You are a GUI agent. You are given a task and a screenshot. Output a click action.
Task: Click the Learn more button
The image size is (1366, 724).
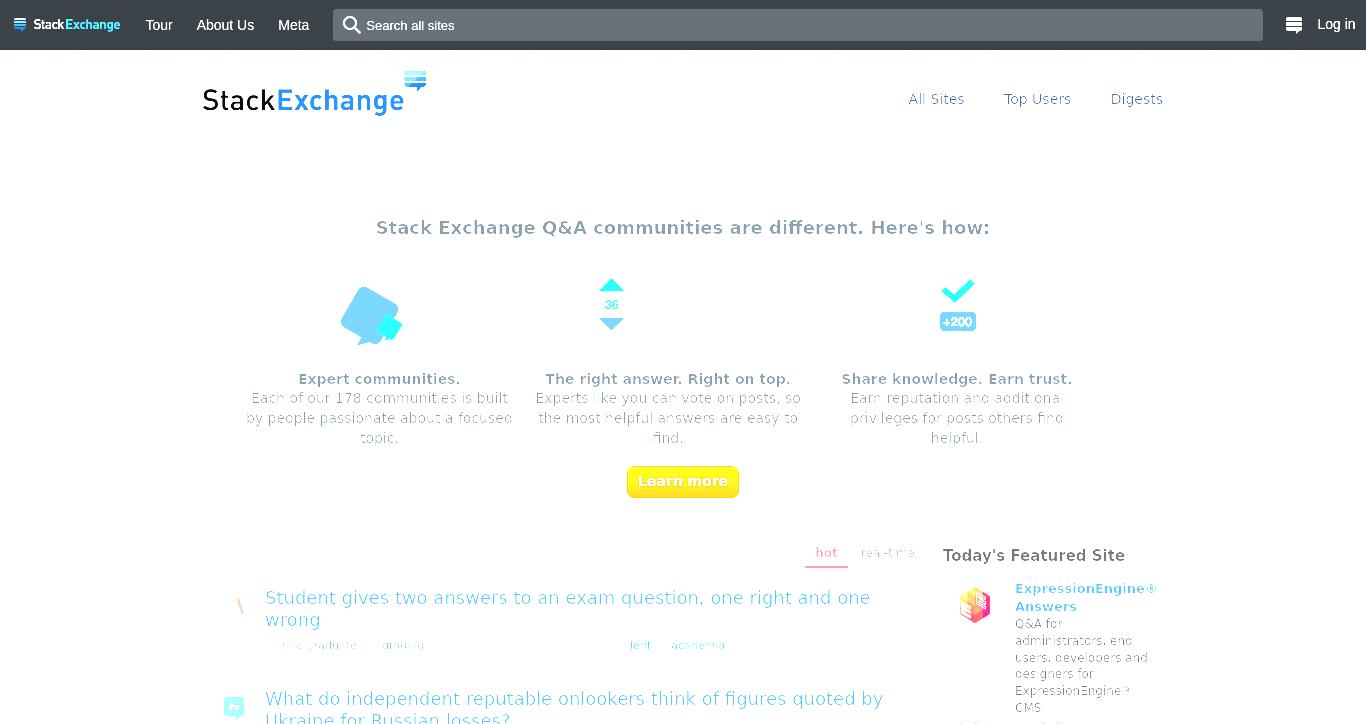[x=683, y=481]
